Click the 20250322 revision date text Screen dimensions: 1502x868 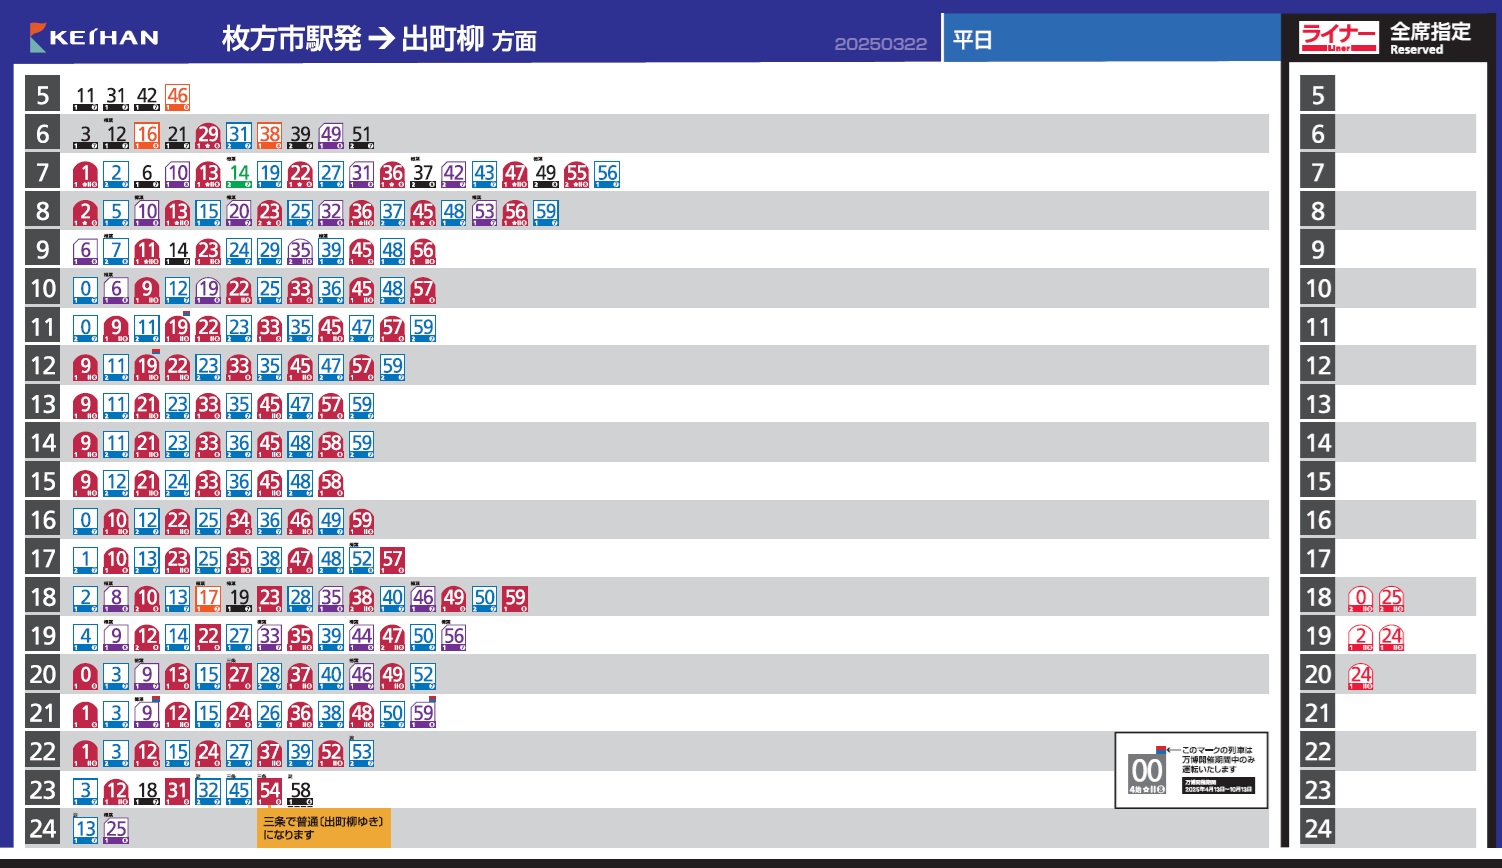click(x=880, y=45)
